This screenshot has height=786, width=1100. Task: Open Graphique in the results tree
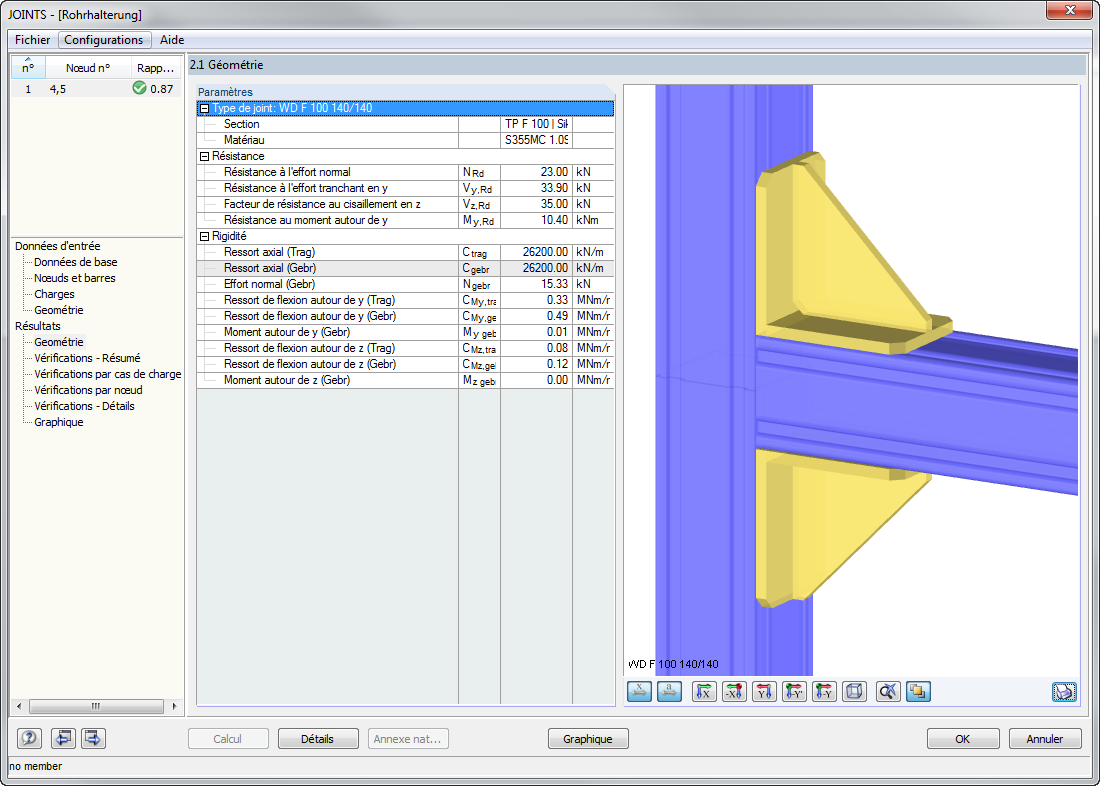click(x=58, y=422)
